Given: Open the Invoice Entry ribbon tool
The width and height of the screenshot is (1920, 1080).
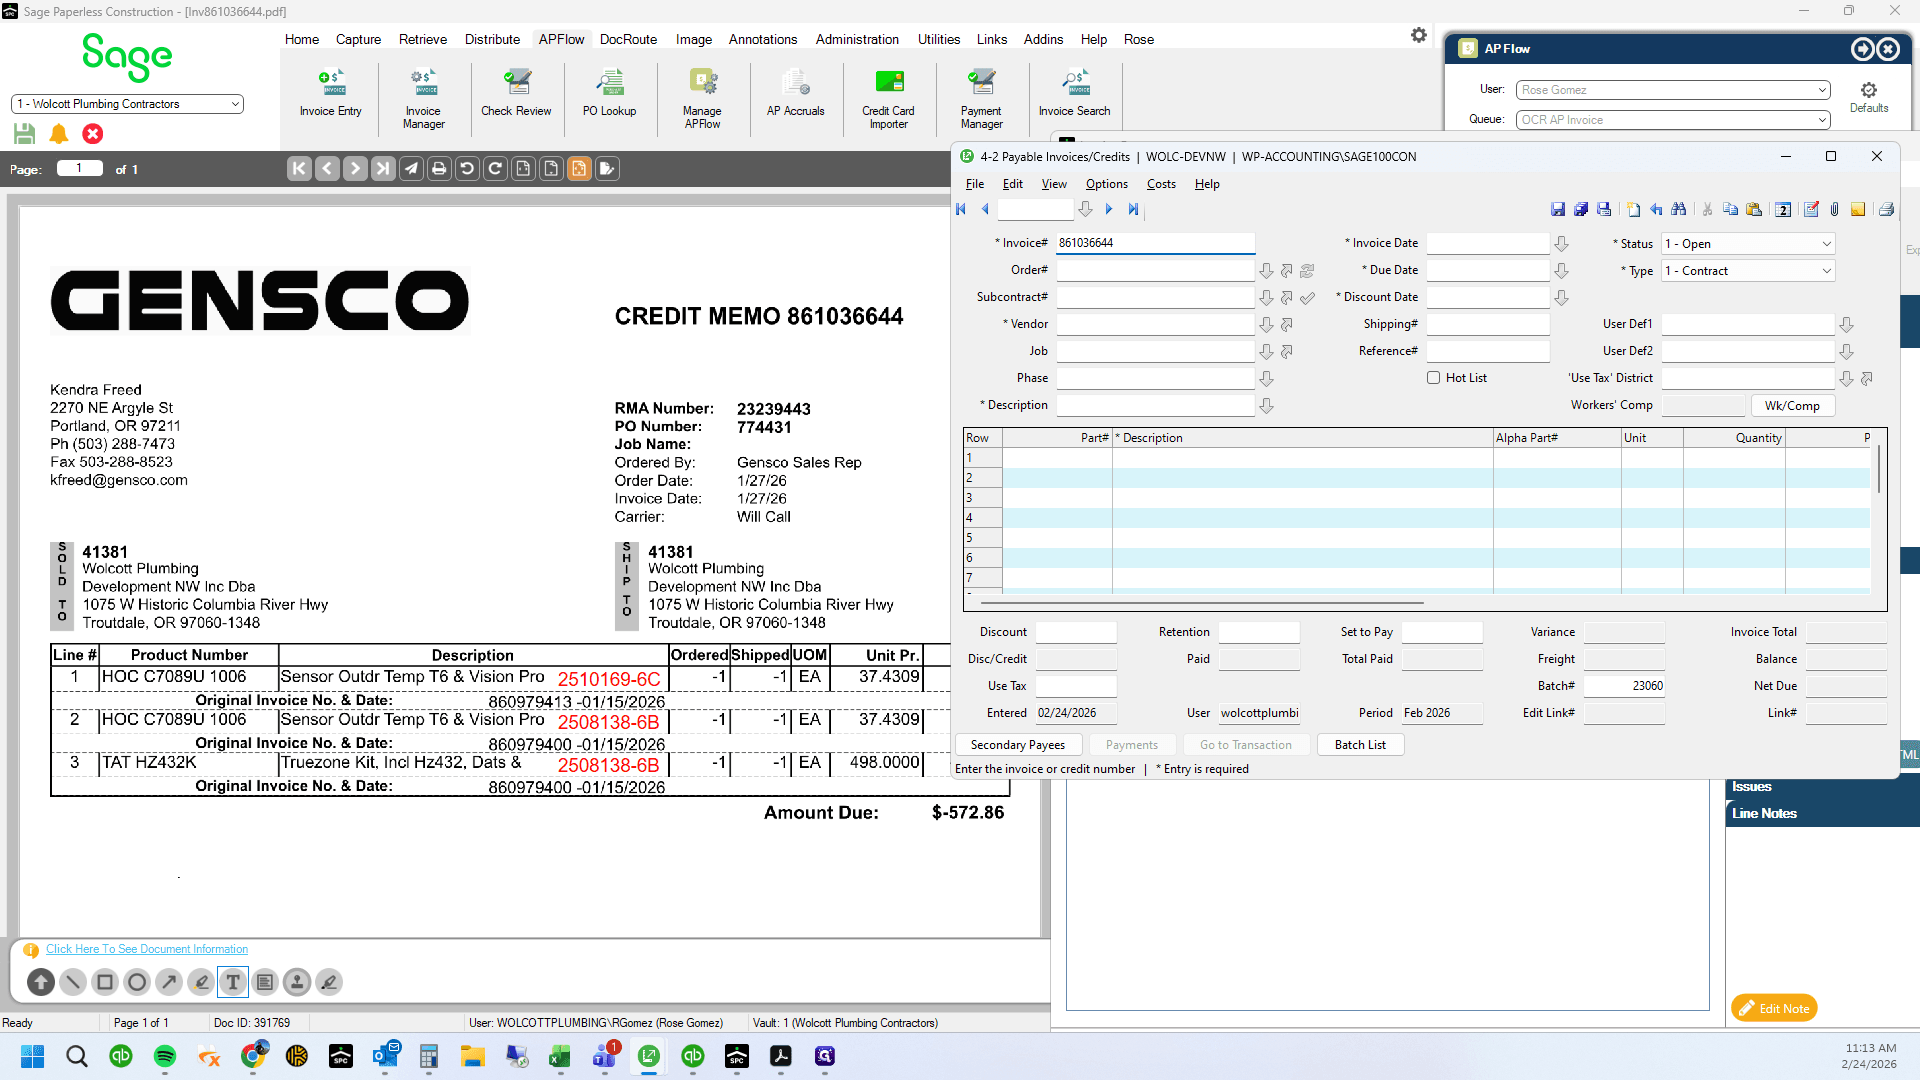Looking at the screenshot, I should 330,94.
